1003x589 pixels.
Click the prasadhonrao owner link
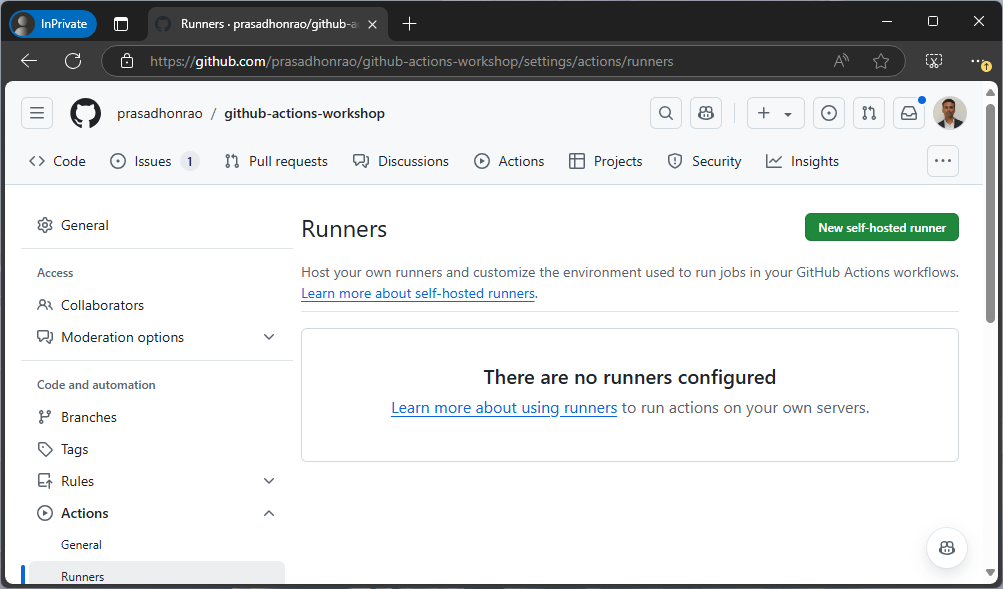point(159,113)
